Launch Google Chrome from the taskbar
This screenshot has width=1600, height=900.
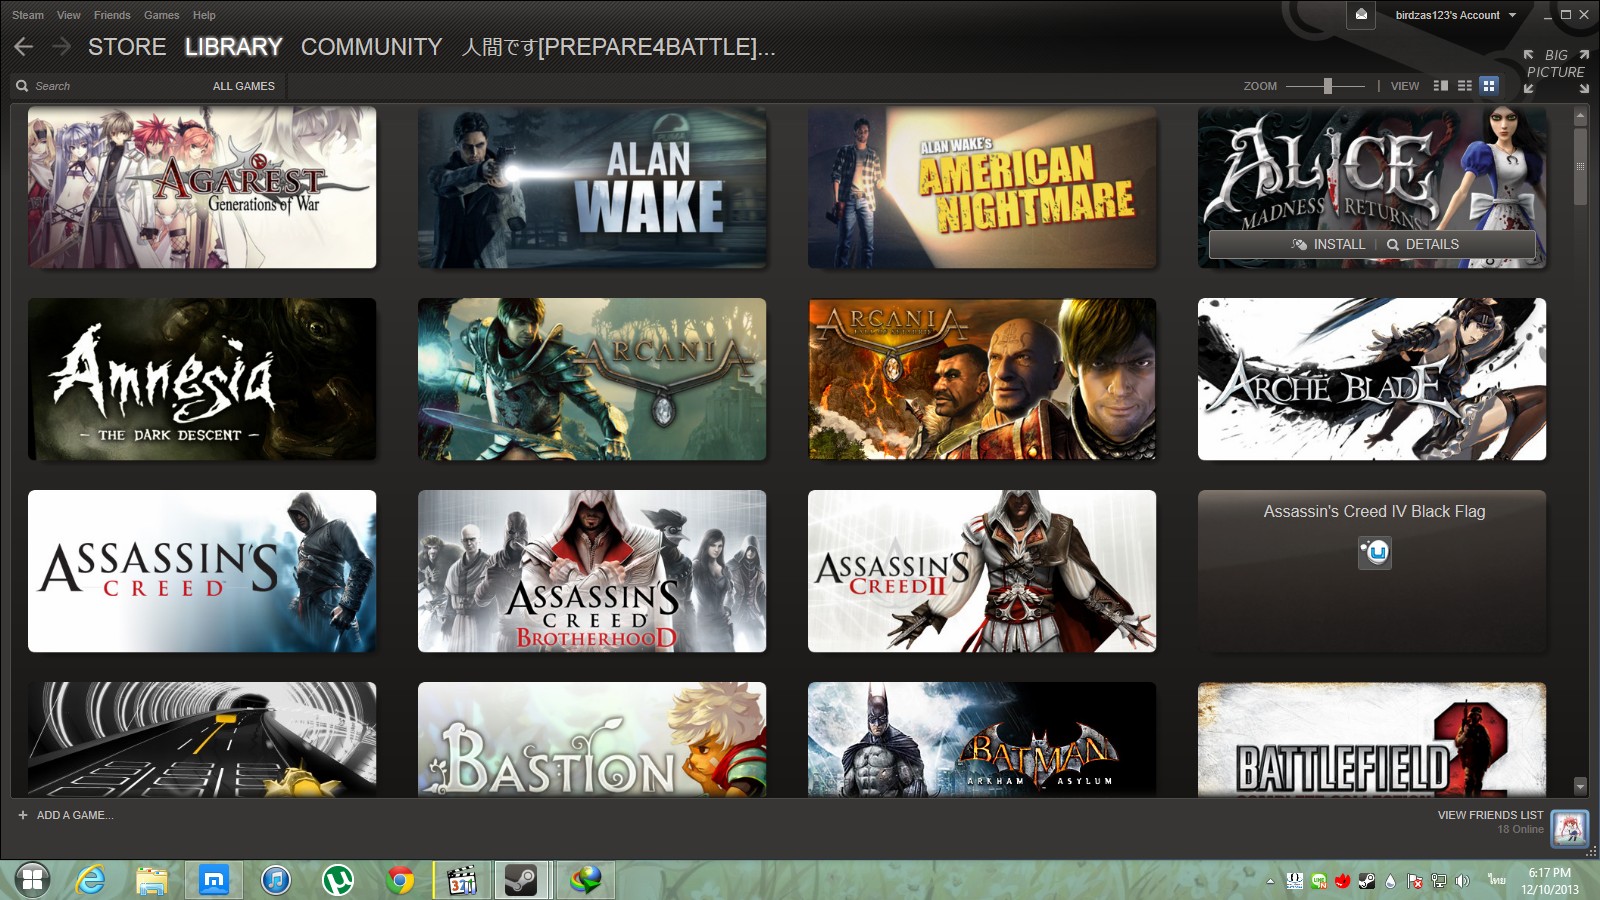400,880
